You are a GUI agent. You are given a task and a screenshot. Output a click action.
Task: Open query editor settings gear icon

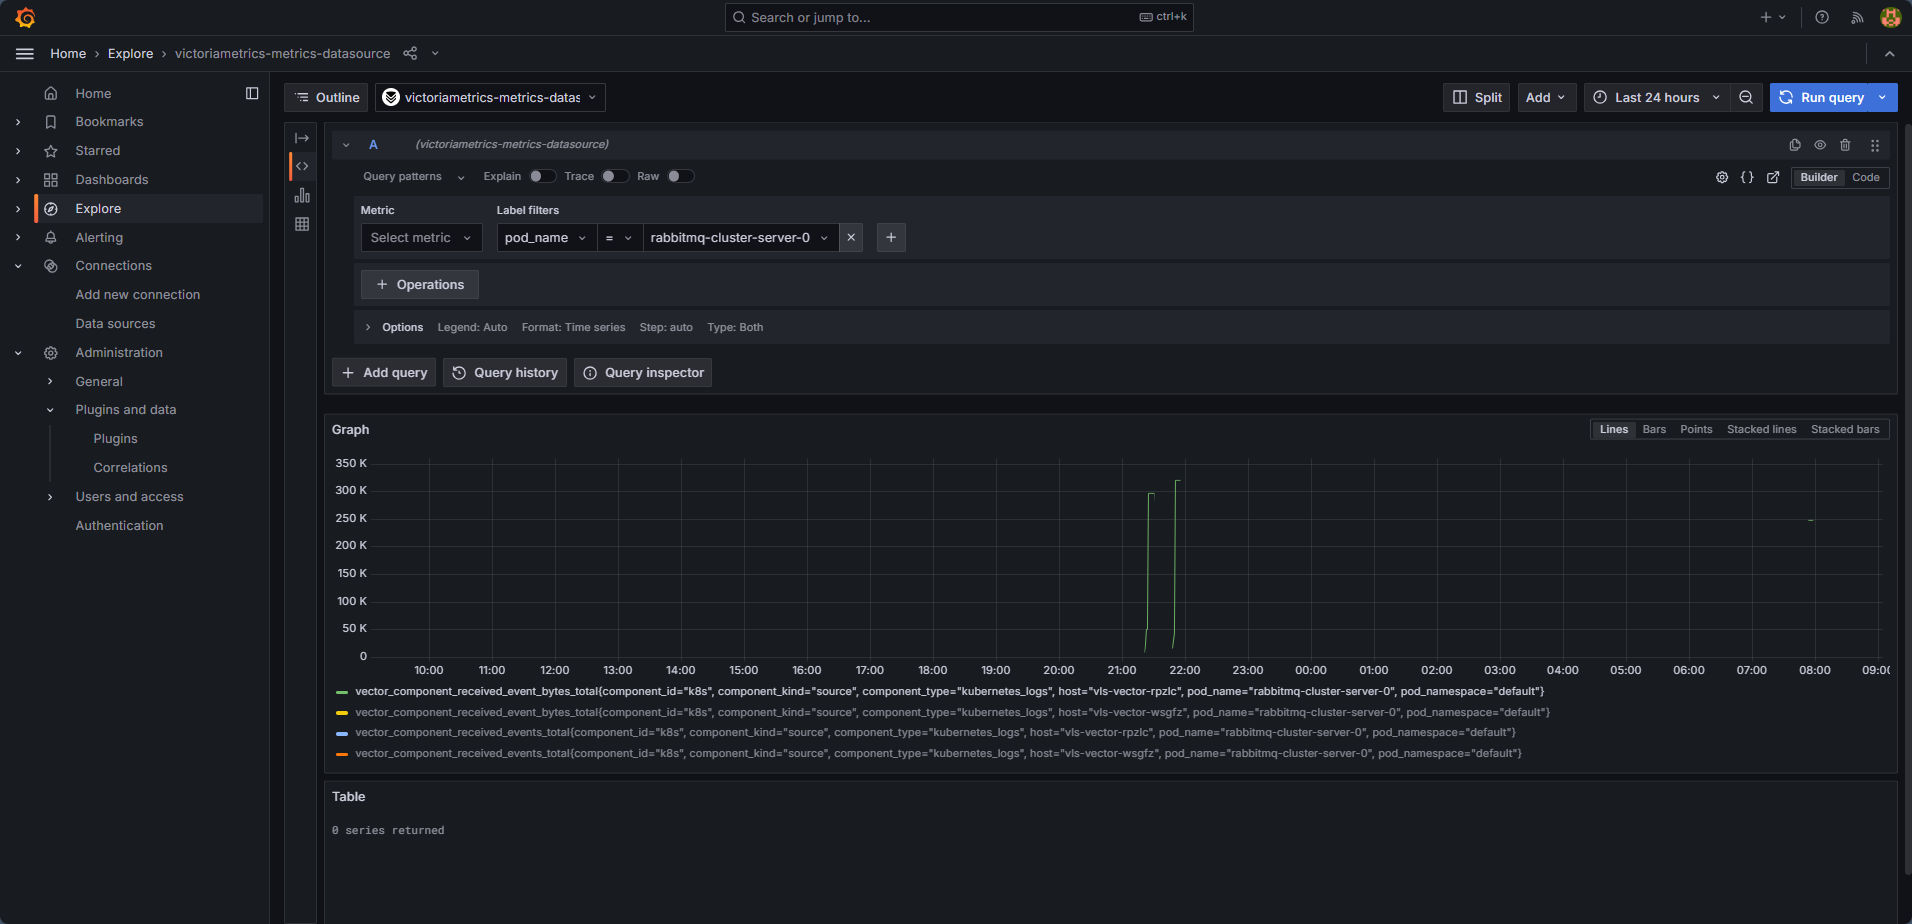pos(1722,177)
